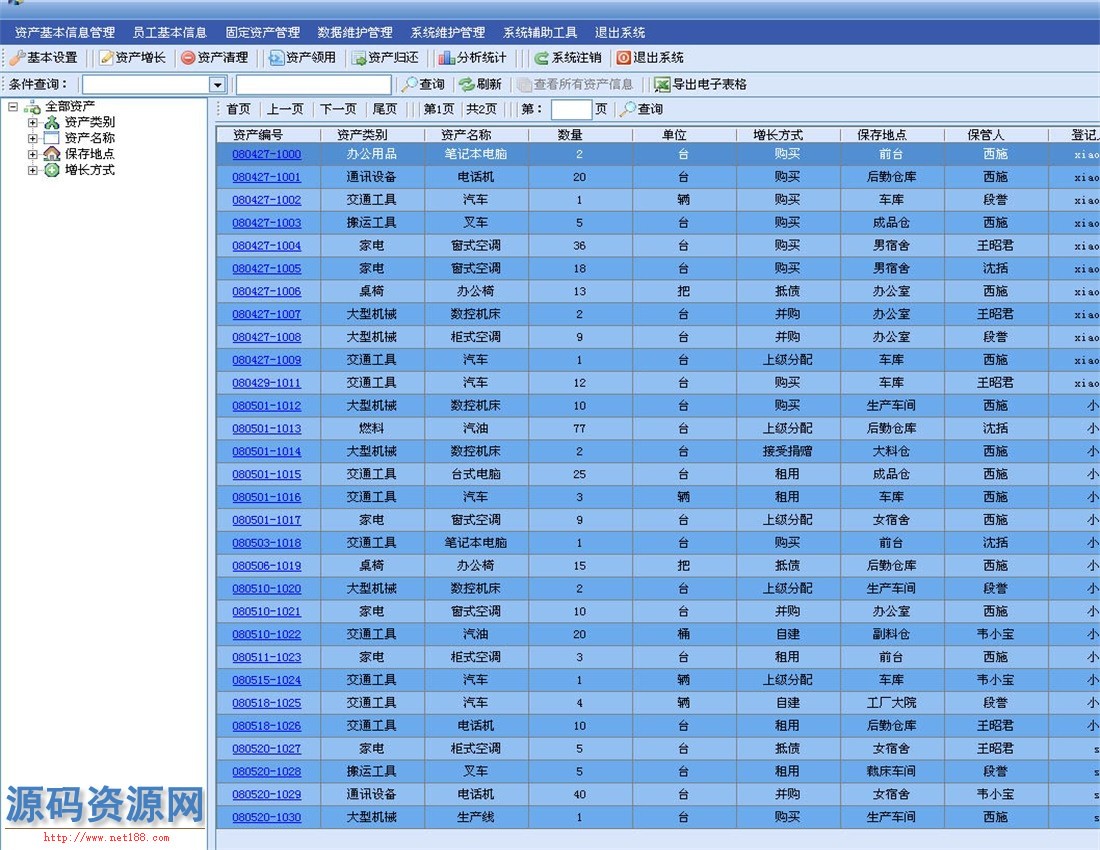Open the 数据维护管理 menu
The width and height of the screenshot is (1100, 850).
(x=355, y=32)
